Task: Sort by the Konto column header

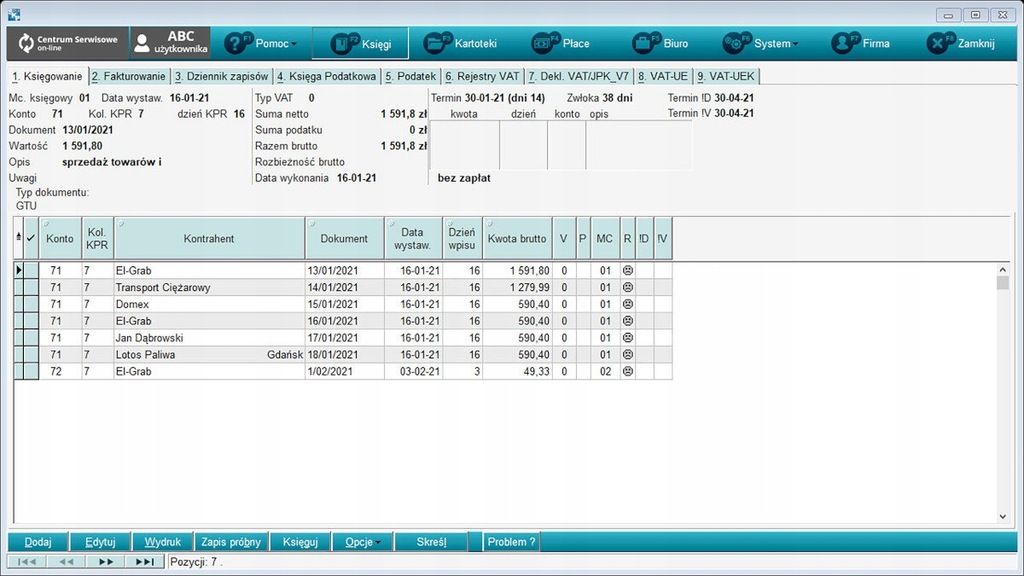Action: coord(60,239)
